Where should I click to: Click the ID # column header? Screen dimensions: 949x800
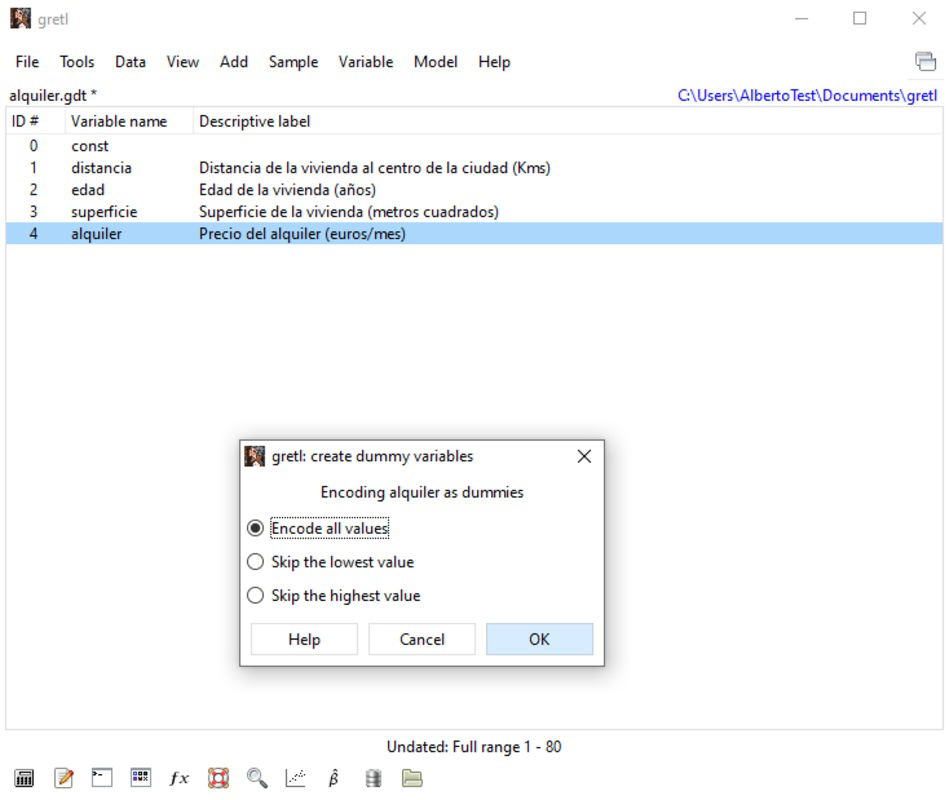(x=35, y=122)
